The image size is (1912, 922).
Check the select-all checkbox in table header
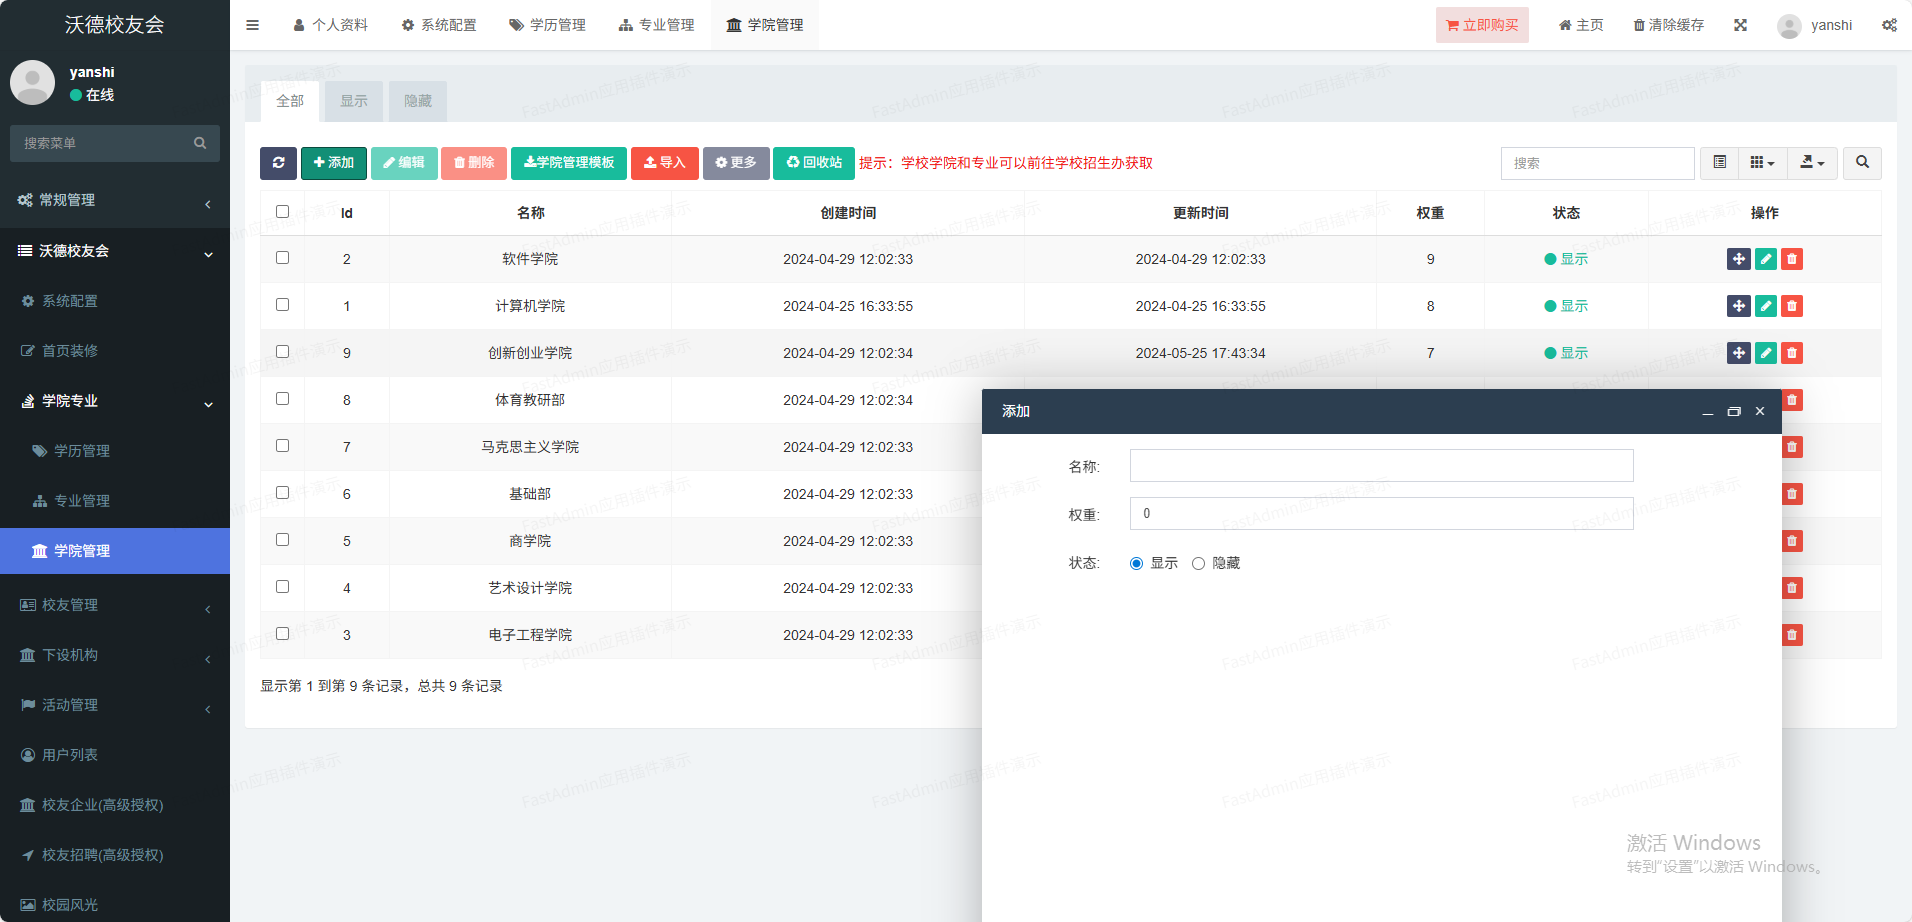tap(282, 212)
